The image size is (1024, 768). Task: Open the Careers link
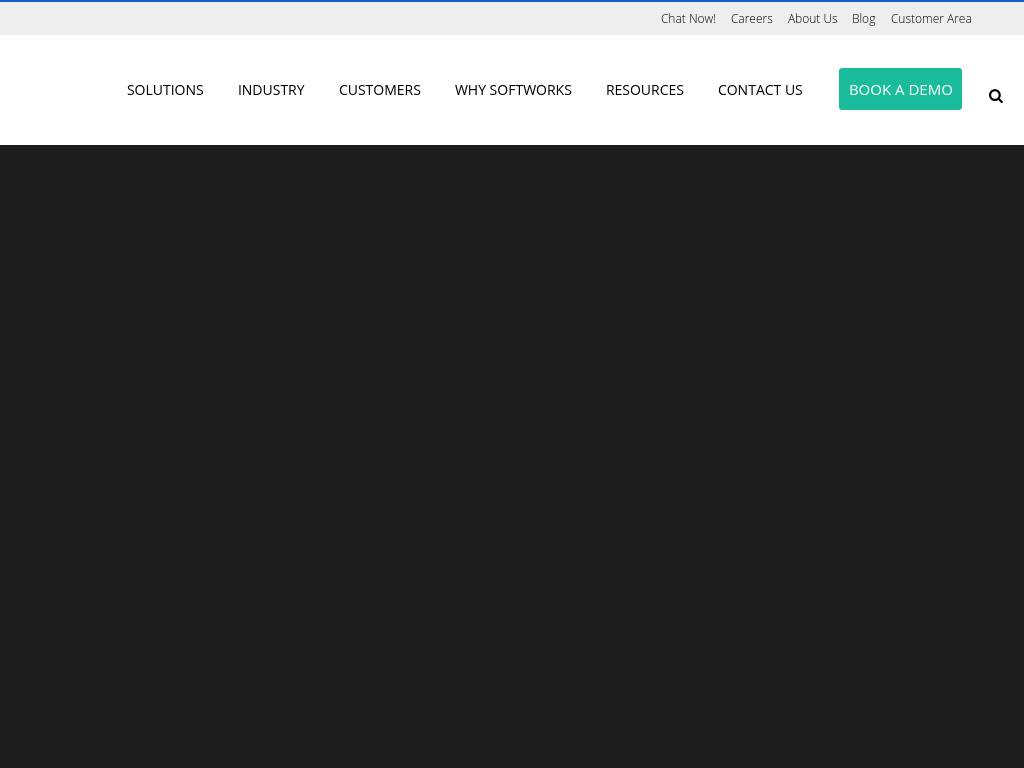(x=751, y=19)
